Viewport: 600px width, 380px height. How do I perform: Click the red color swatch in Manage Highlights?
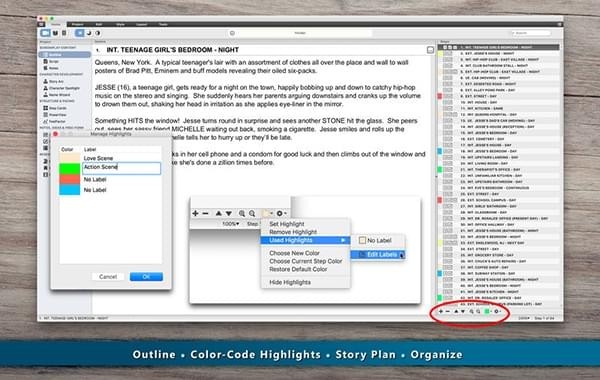(70, 179)
